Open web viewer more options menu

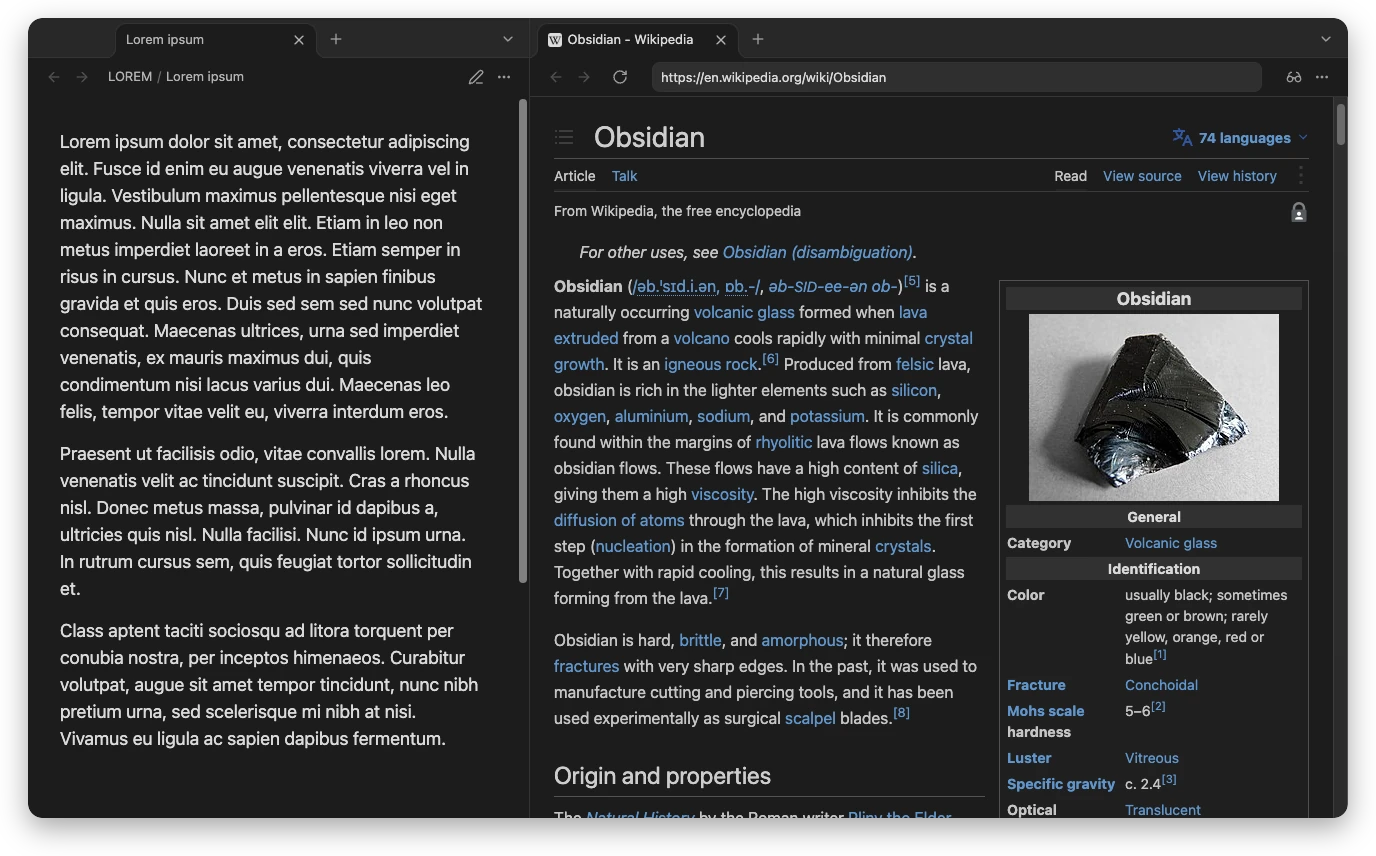click(1322, 77)
